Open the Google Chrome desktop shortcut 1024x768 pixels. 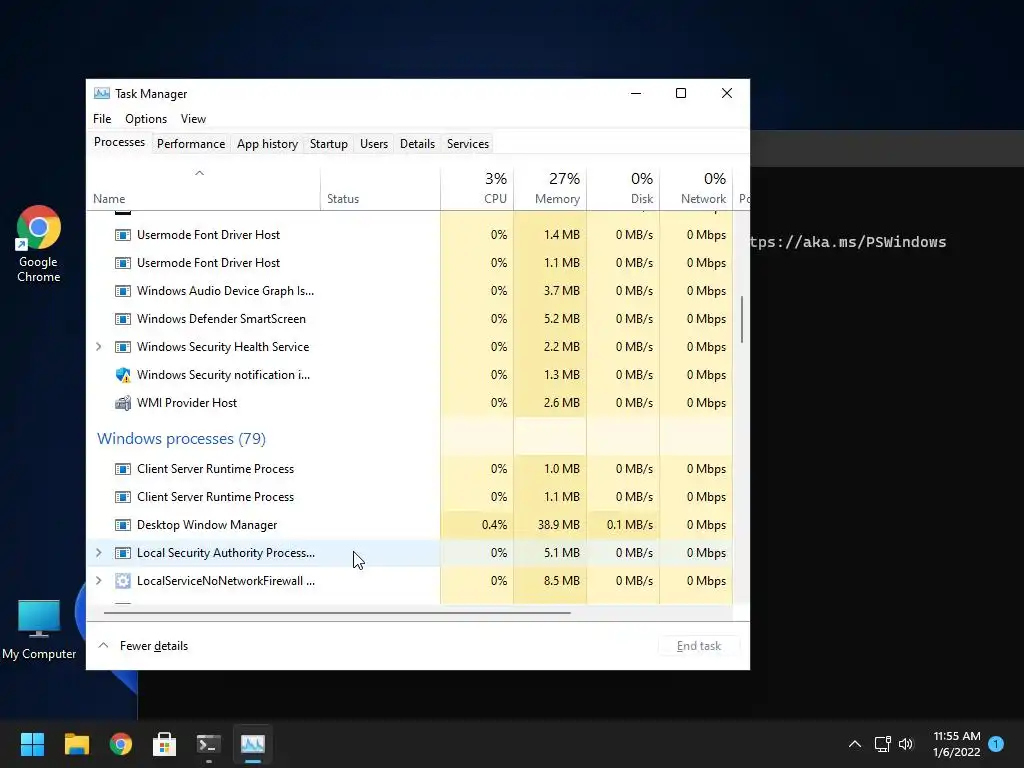(x=39, y=244)
